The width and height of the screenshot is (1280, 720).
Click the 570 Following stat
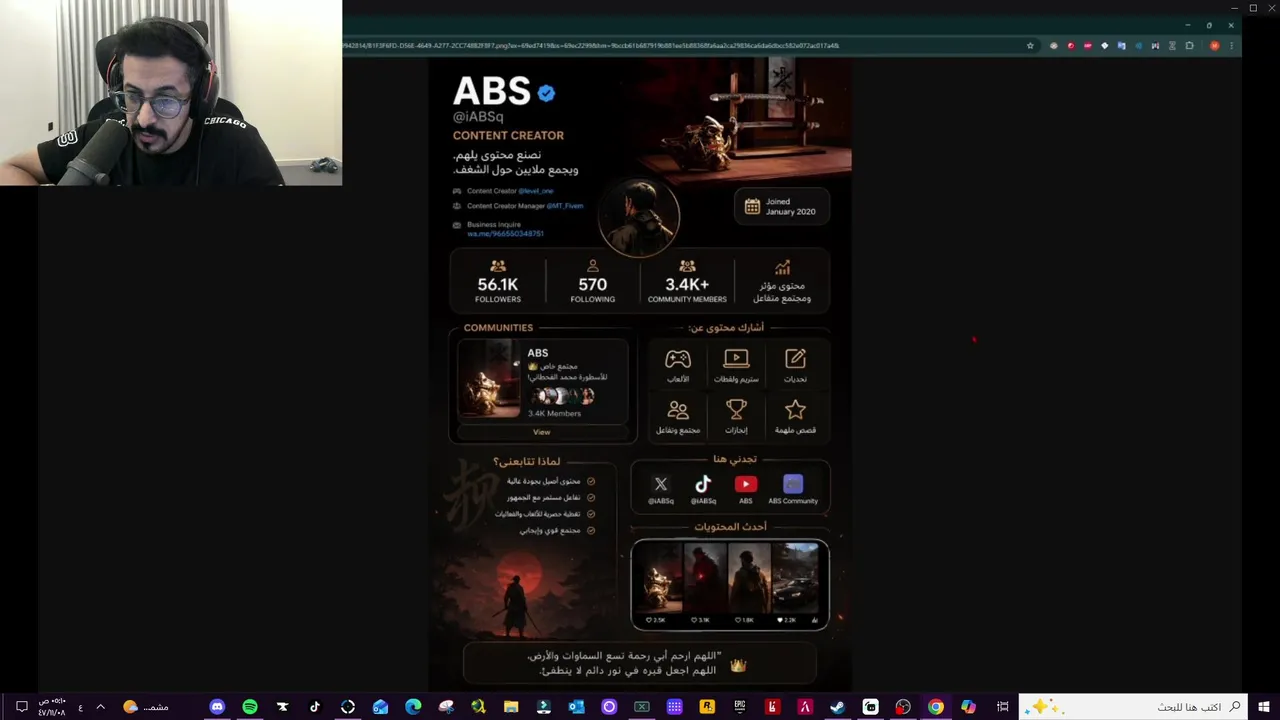(592, 281)
